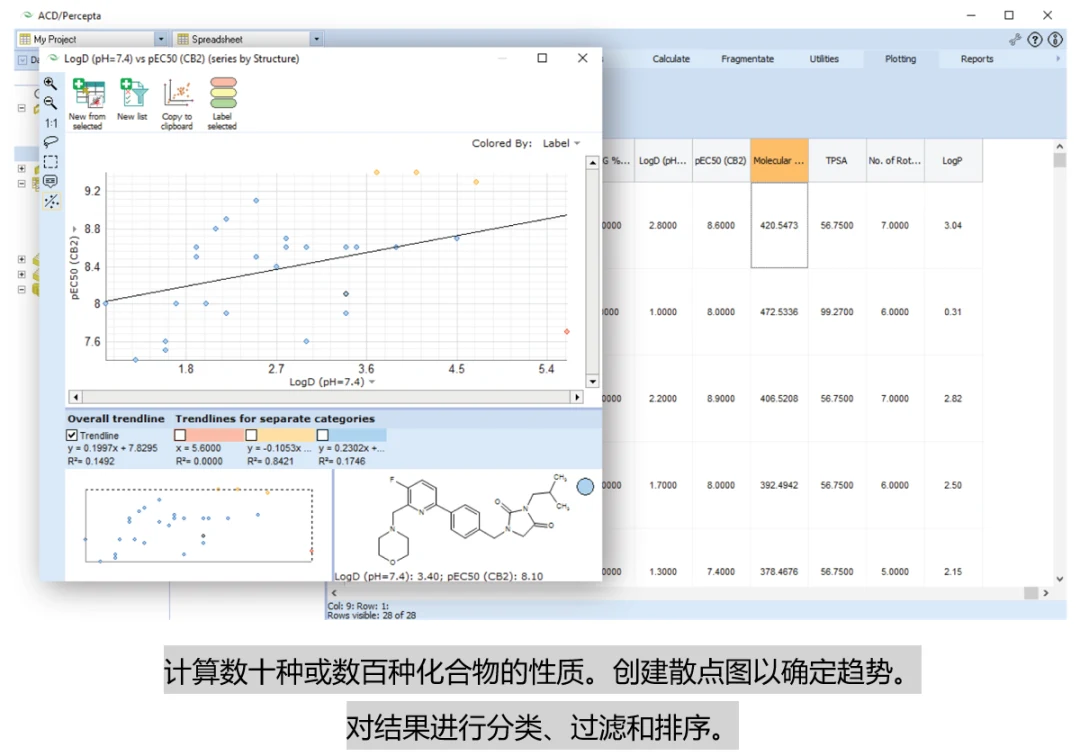Click the LogP column header

tap(953, 160)
